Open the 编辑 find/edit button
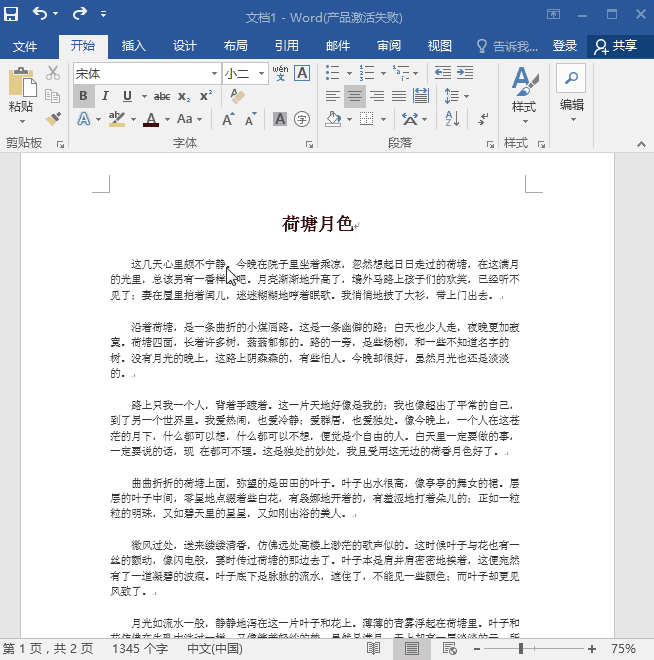654x660 pixels. pos(572,95)
